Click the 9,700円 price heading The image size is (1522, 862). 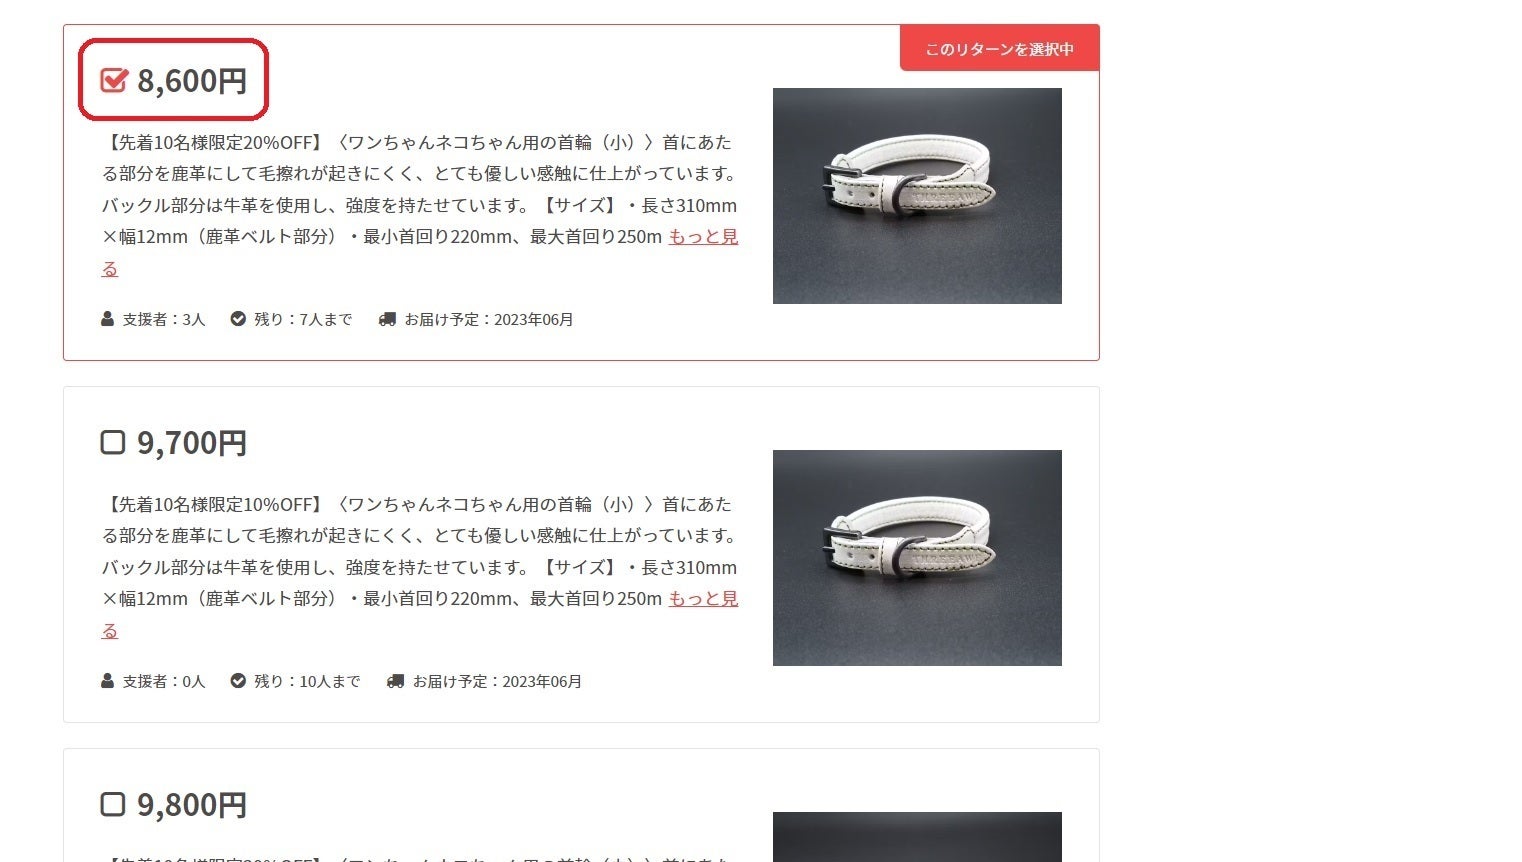tap(192, 442)
